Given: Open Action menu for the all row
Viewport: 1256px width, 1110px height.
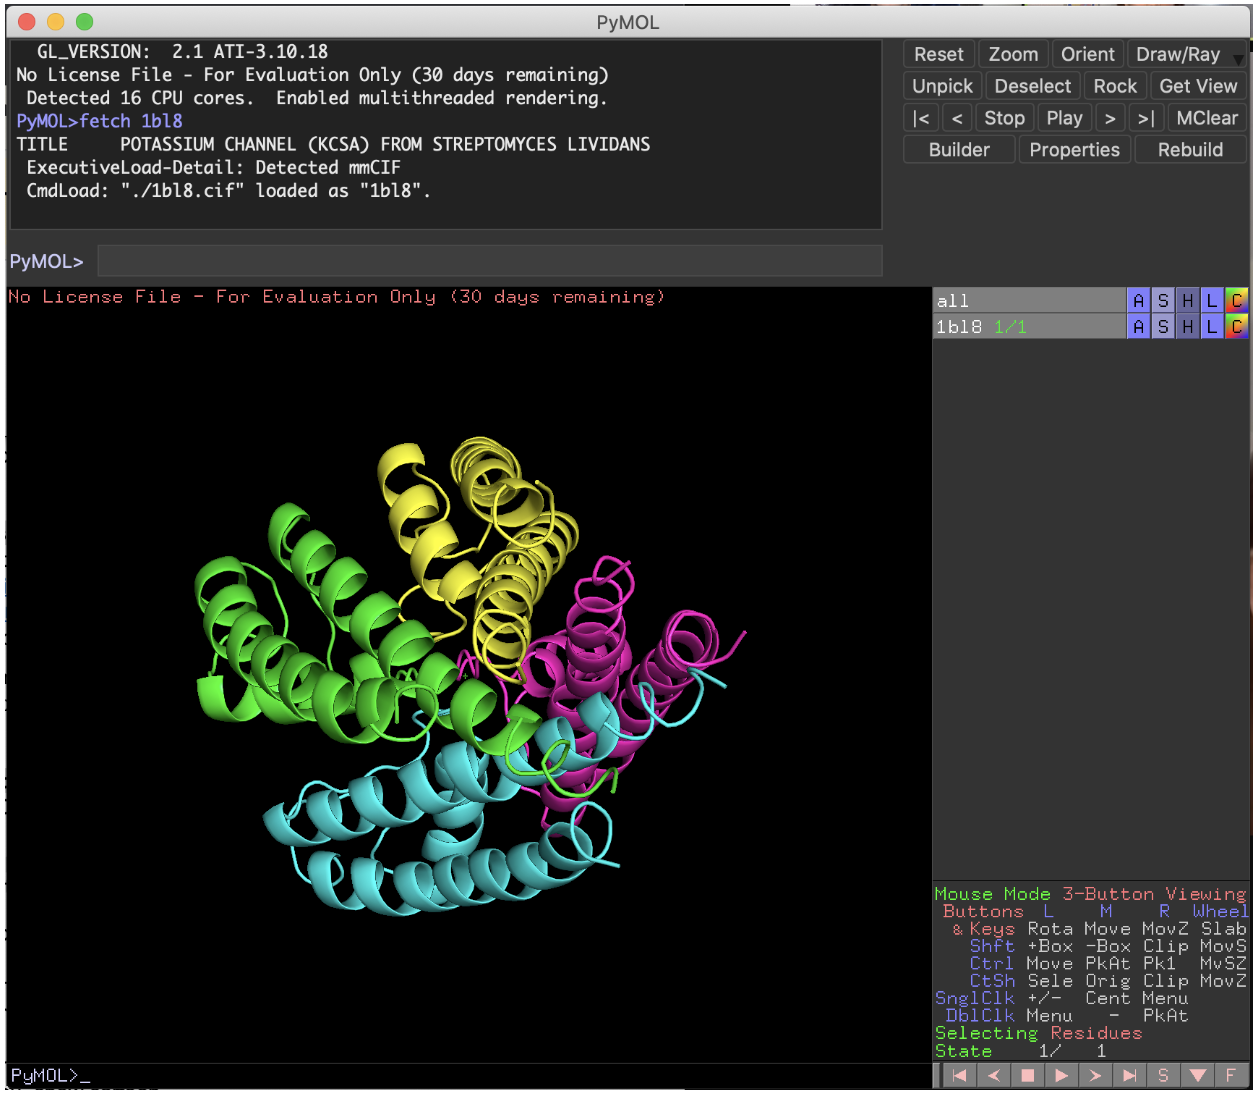Looking at the screenshot, I should pyautogui.click(x=1138, y=300).
